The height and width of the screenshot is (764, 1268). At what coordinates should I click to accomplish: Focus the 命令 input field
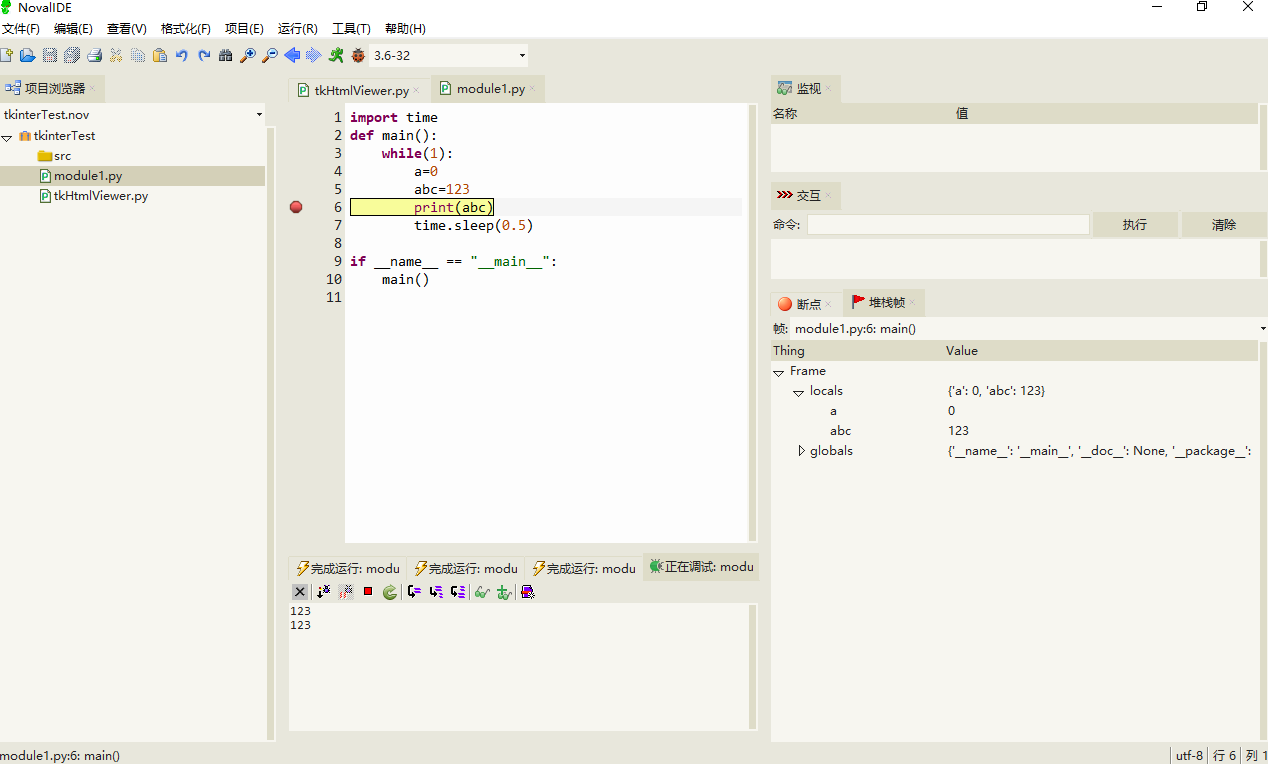click(948, 225)
